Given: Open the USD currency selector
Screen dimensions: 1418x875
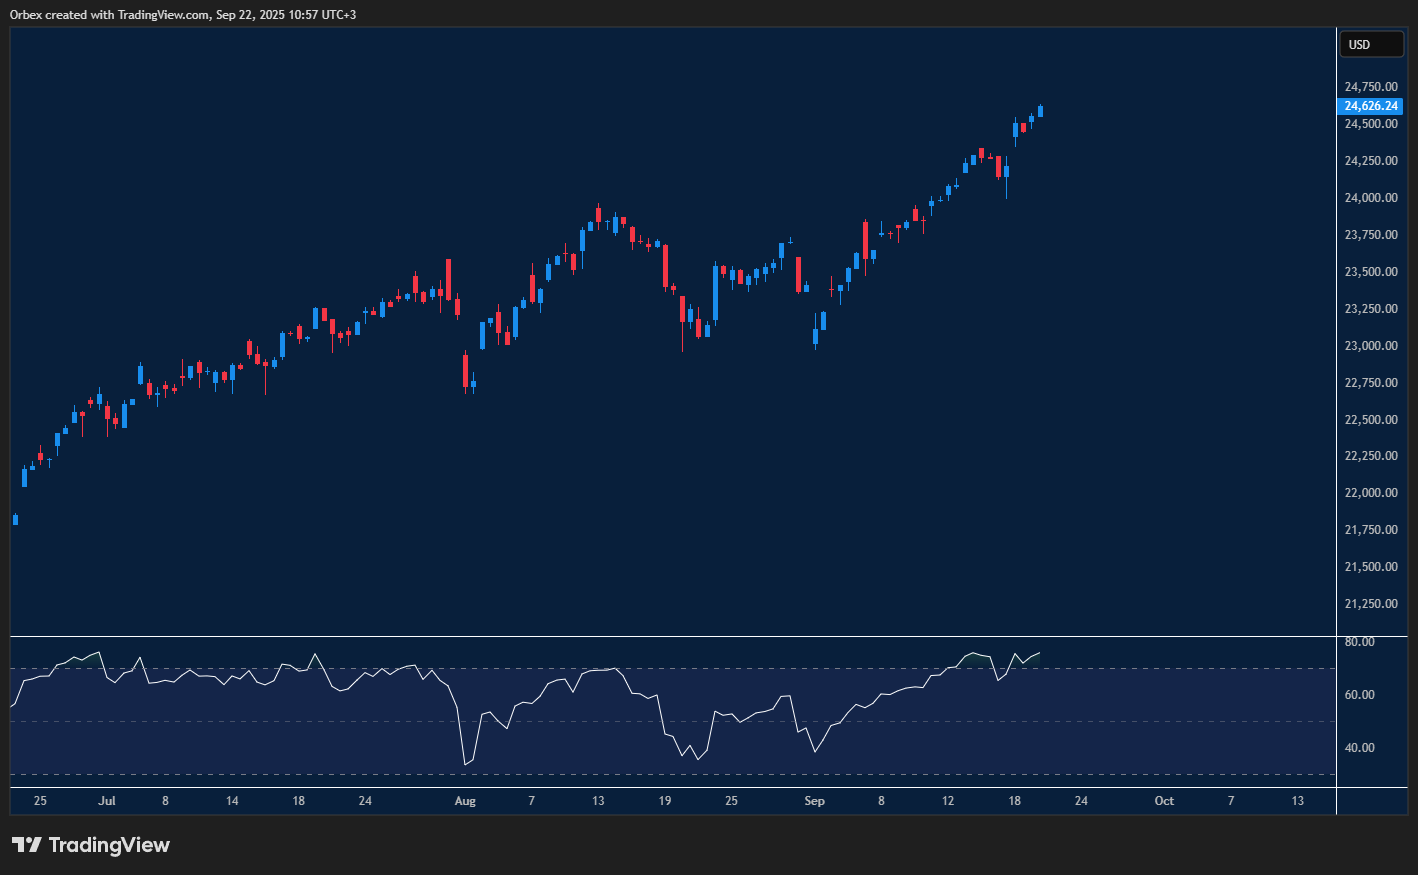Looking at the screenshot, I should click(1371, 45).
